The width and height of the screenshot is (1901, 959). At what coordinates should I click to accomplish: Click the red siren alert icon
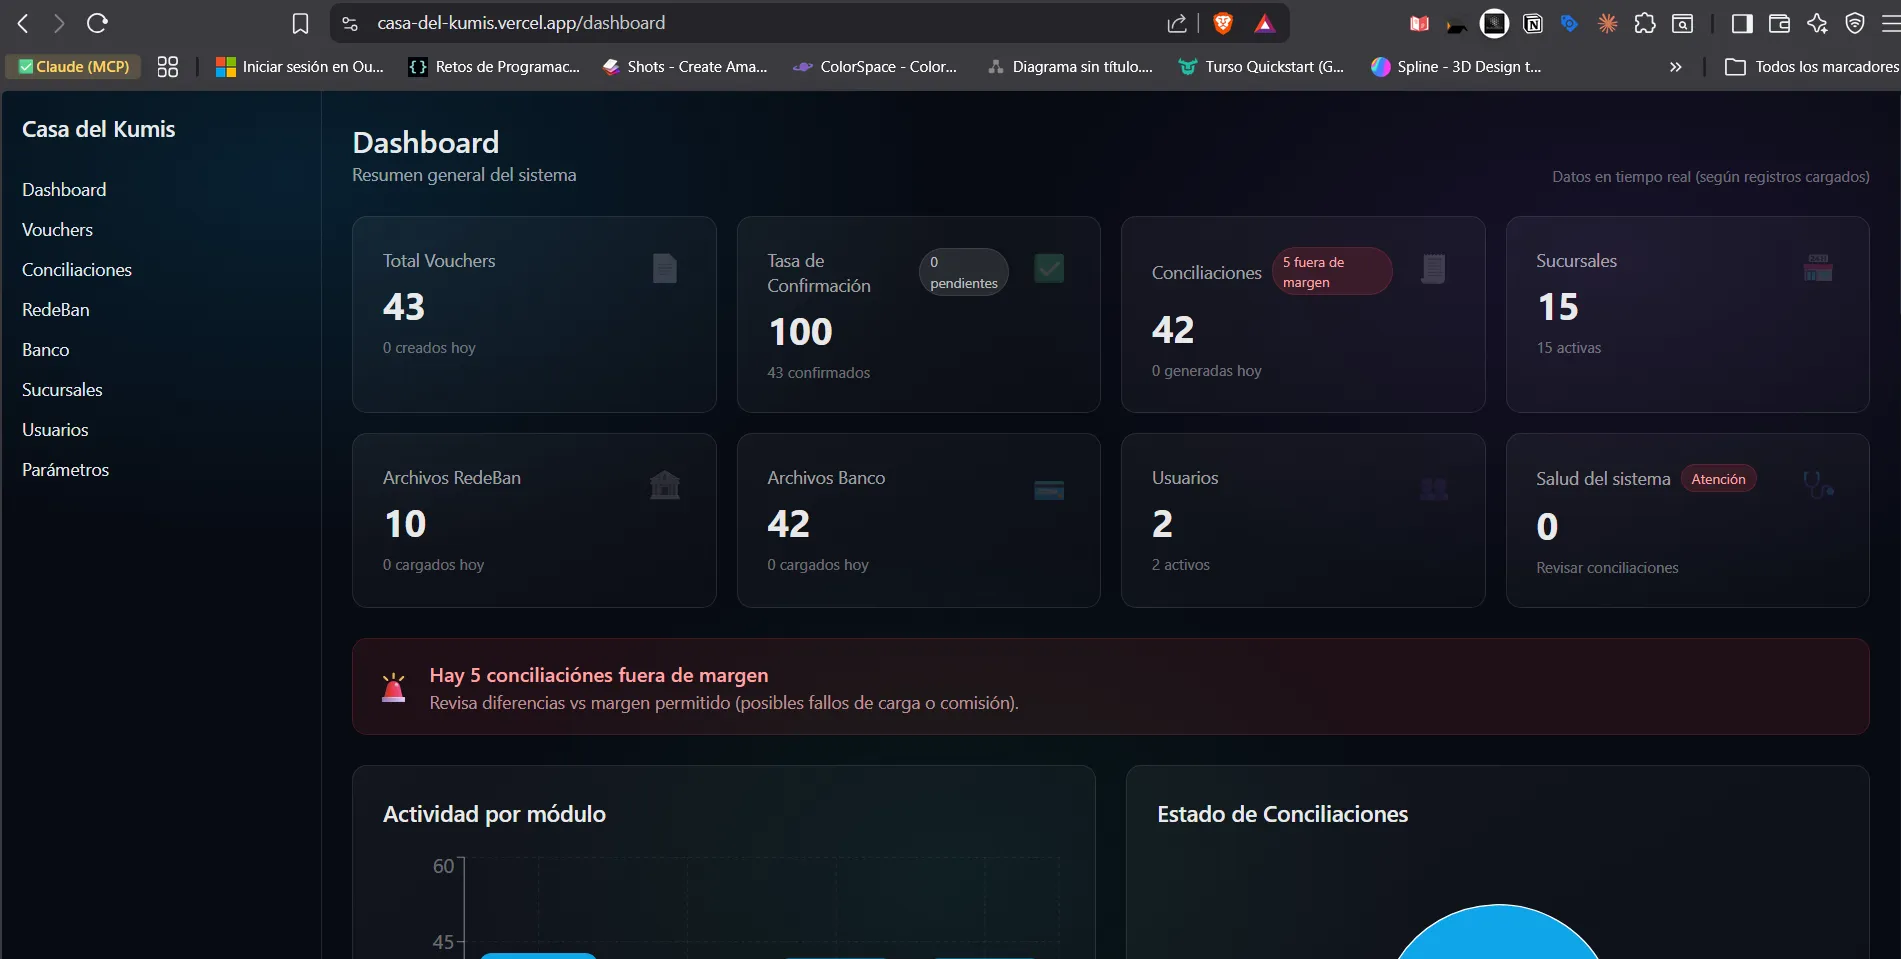[x=394, y=687]
